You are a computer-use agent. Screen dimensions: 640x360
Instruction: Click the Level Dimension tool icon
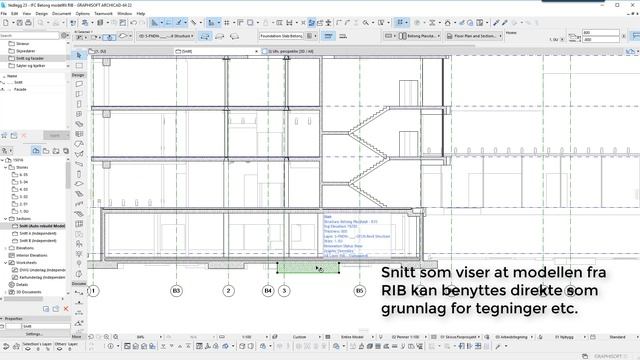79,303
